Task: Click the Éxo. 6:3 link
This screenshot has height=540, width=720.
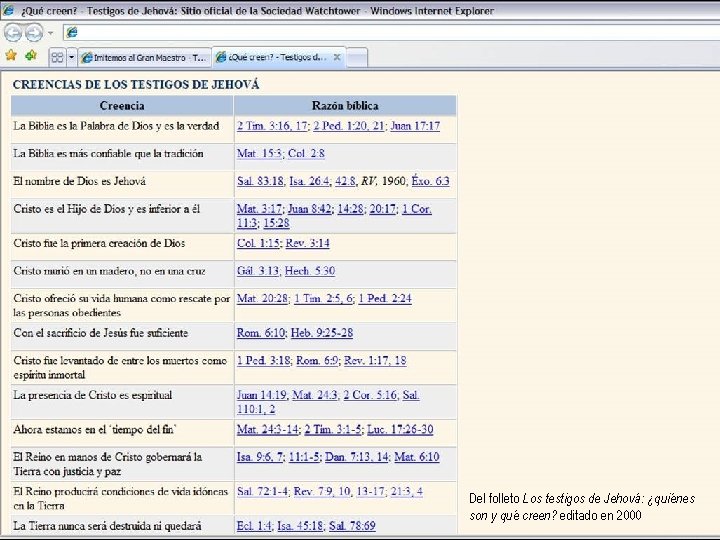Action: [x=430, y=181]
